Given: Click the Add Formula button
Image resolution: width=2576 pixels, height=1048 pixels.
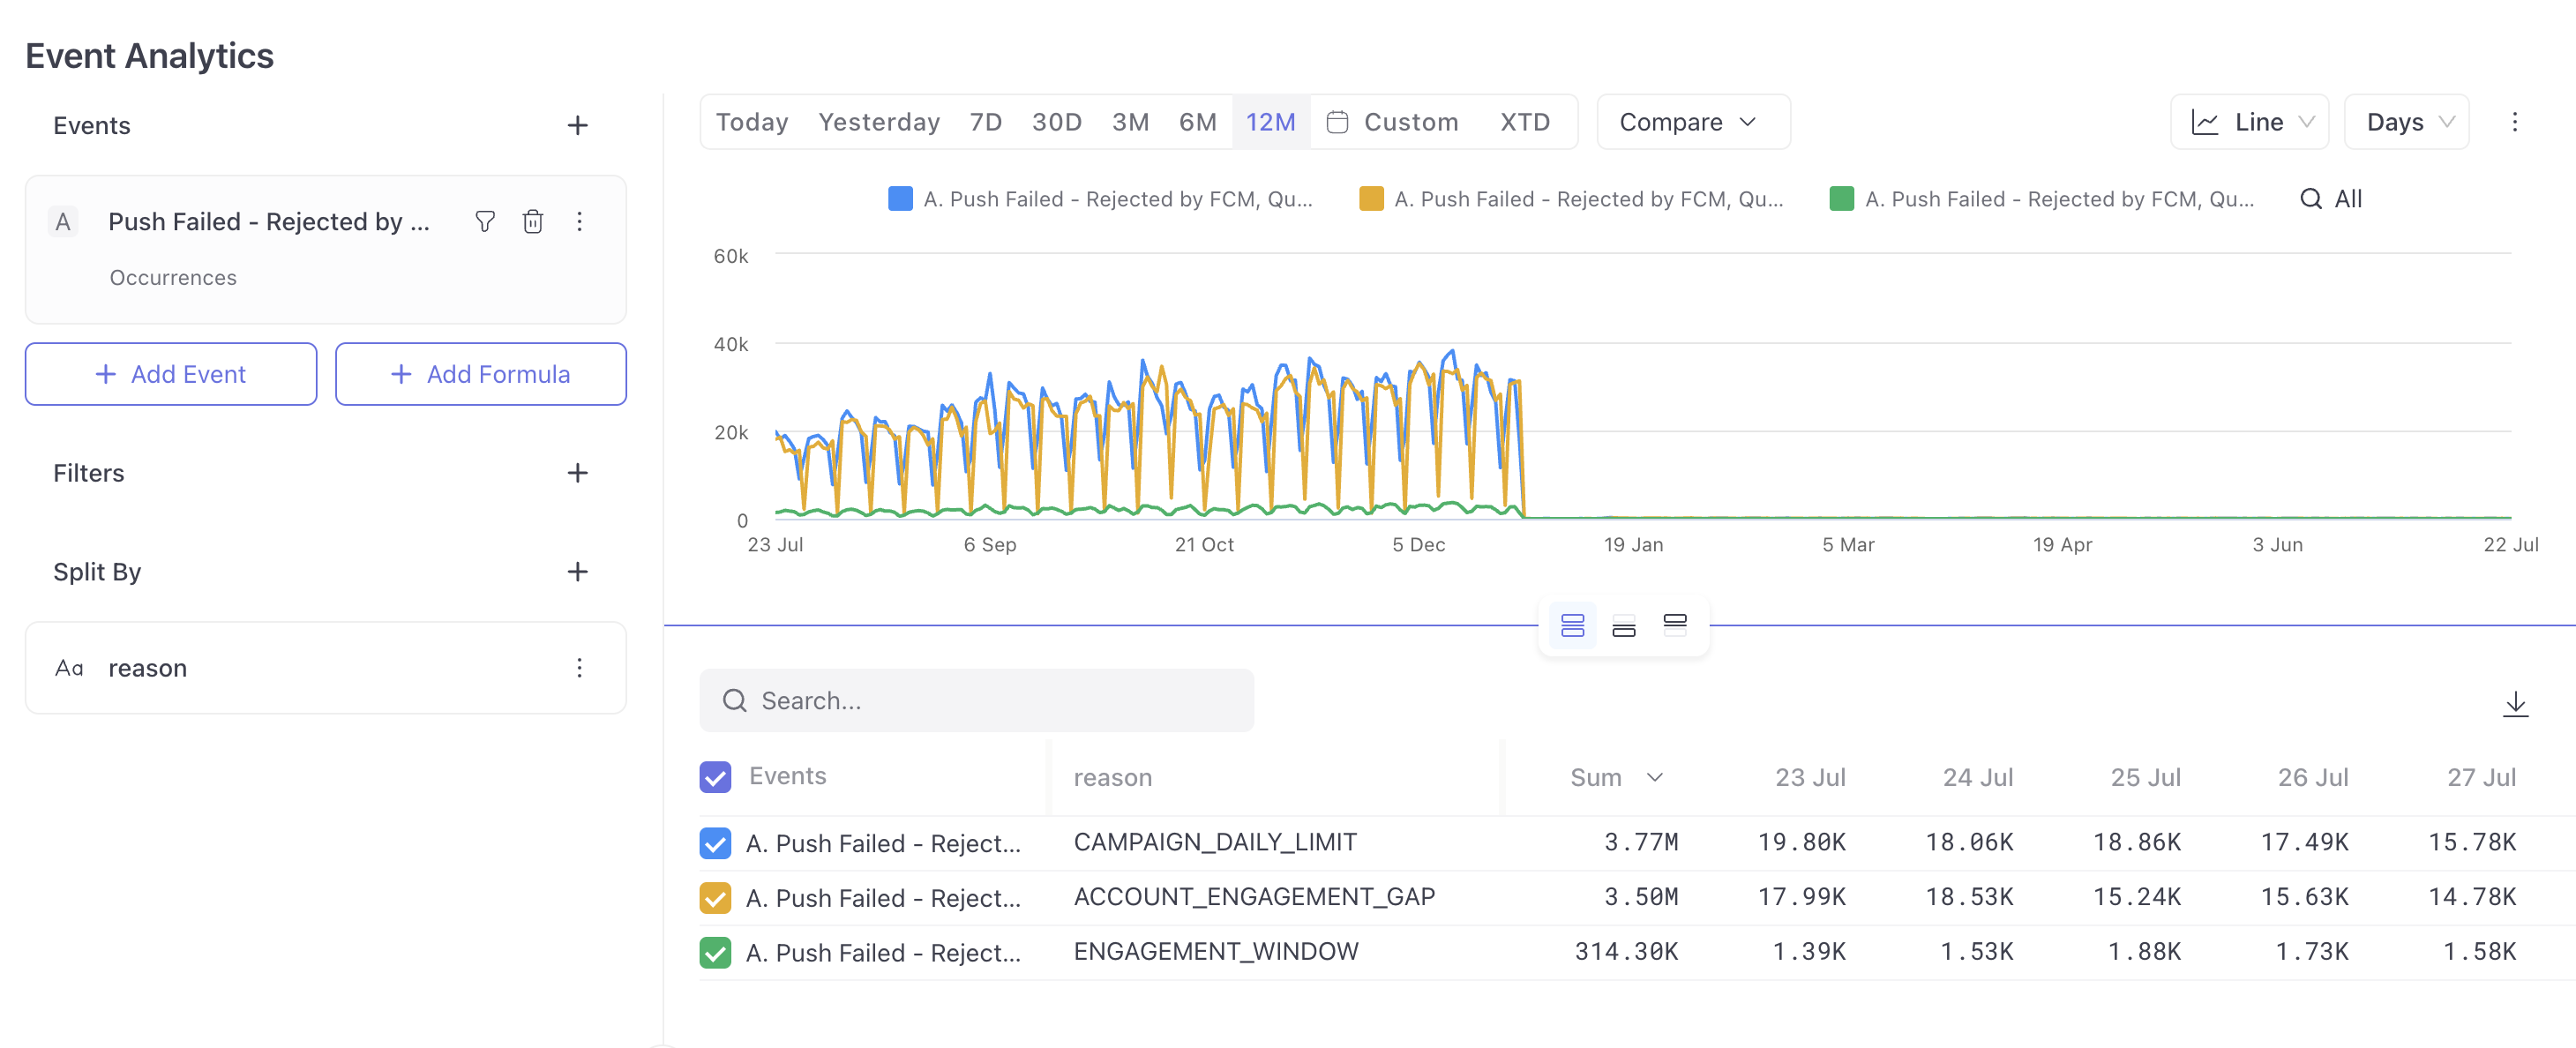Looking at the screenshot, I should click(481, 374).
